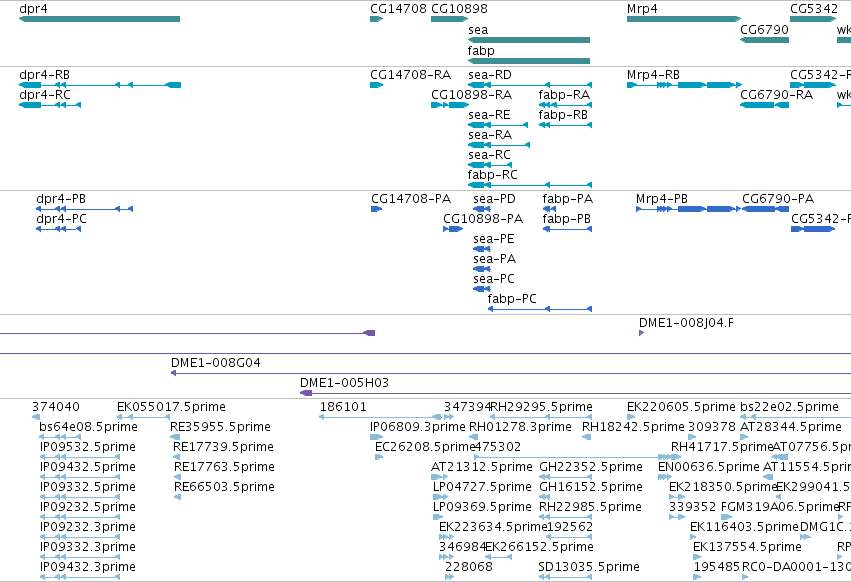Click the CG10898-PA protein feature
The height and width of the screenshot is (582, 851).
453,229
